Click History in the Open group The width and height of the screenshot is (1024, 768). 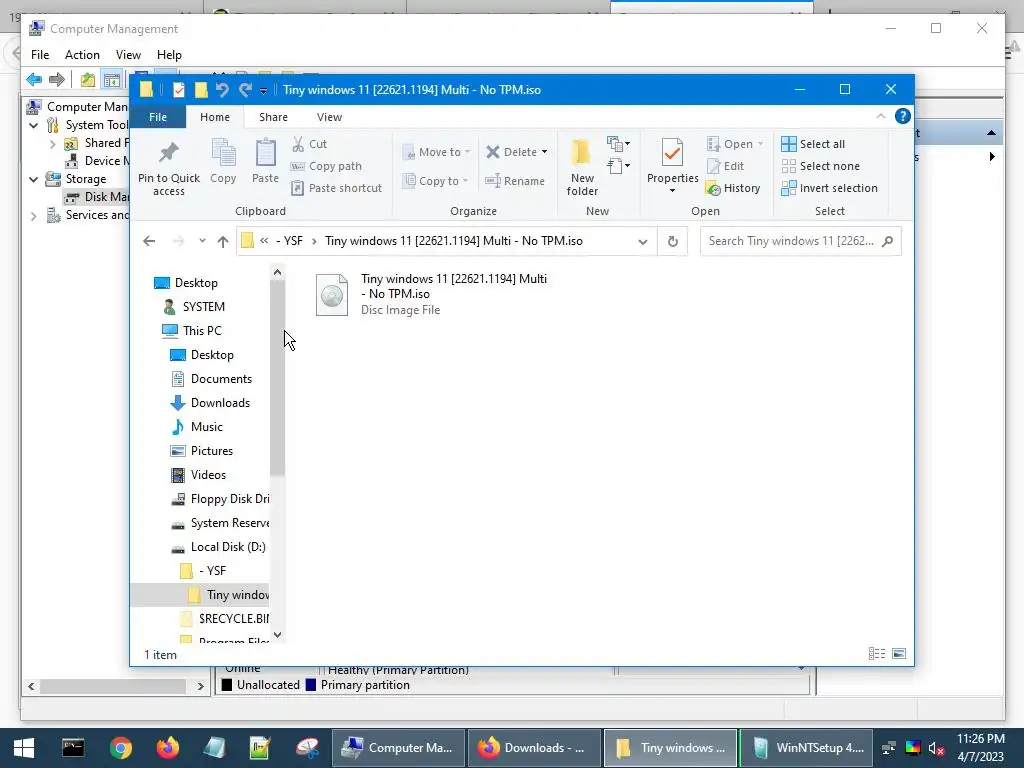[733, 188]
